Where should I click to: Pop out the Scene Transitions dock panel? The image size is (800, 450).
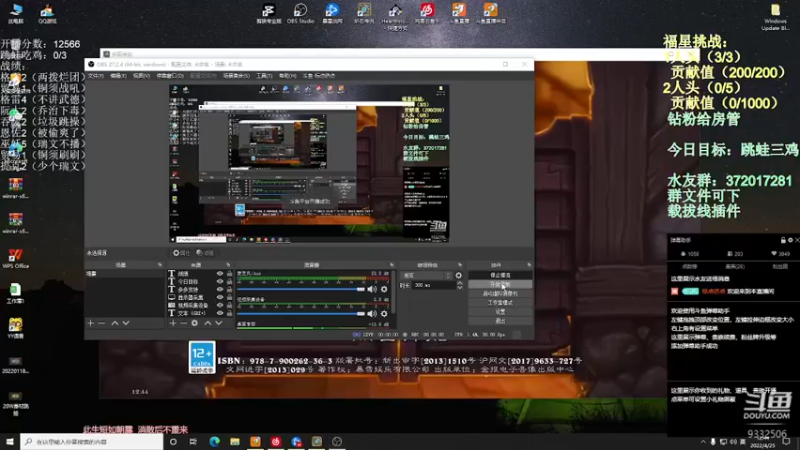click(460, 265)
